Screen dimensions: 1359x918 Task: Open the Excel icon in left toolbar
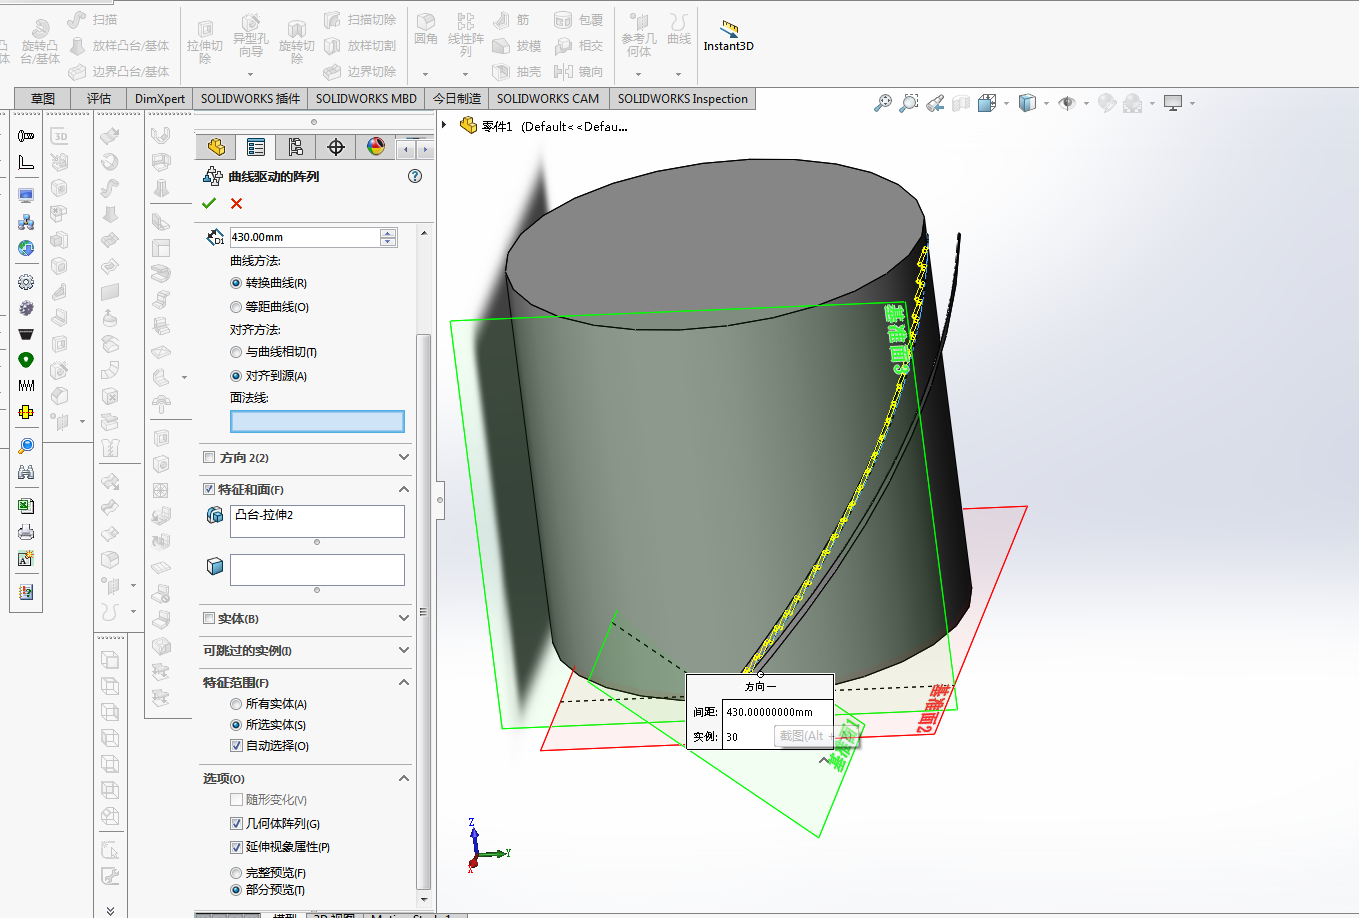pos(26,506)
